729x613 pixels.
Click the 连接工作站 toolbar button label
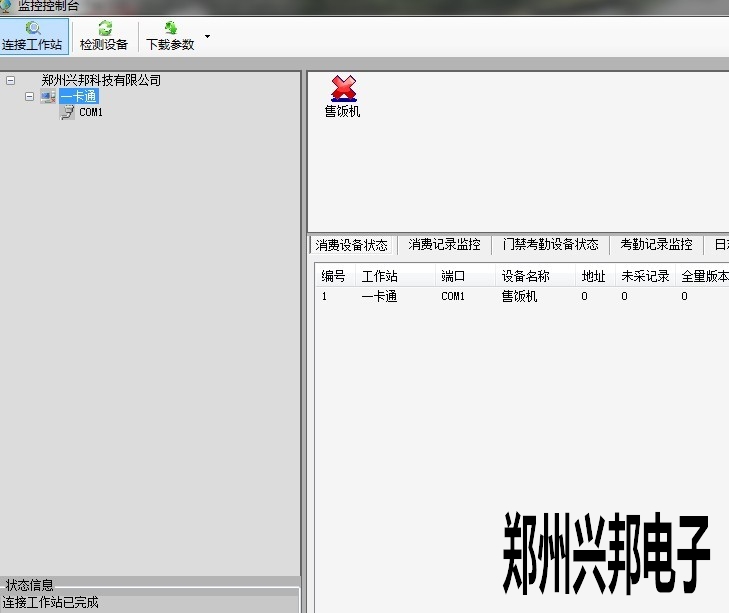pos(32,45)
